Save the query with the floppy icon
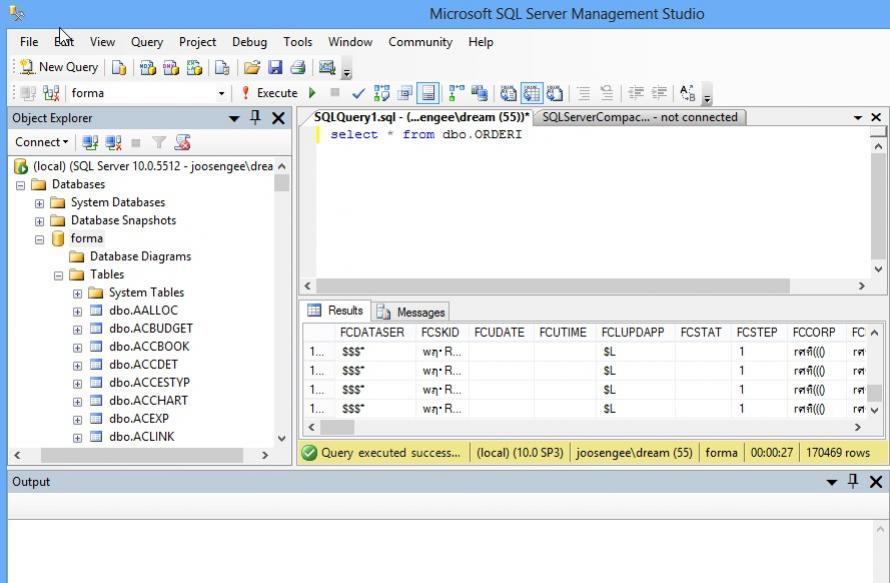 pyautogui.click(x=275, y=68)
